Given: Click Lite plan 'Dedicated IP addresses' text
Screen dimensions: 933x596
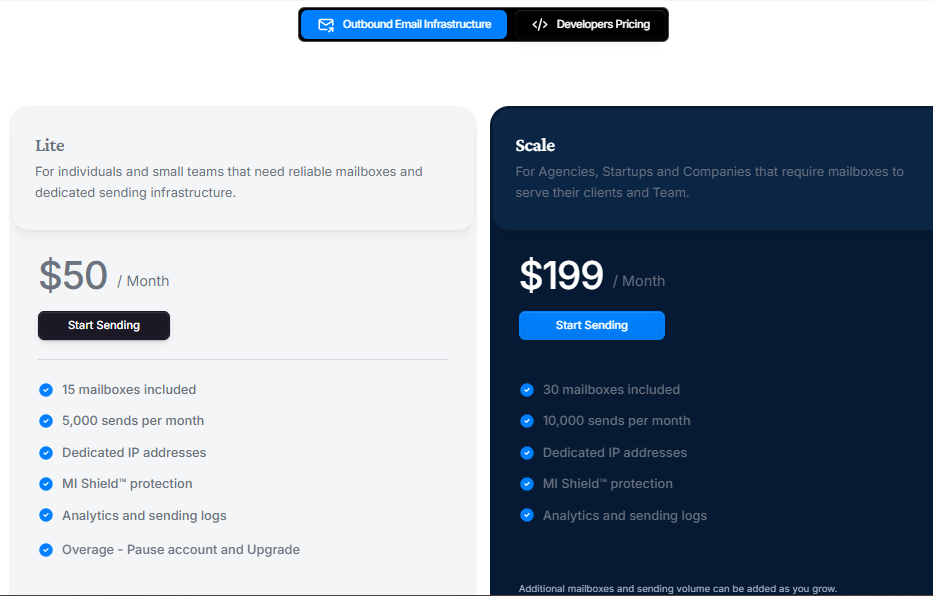Looking at the screenshot, I should (134, 453).
